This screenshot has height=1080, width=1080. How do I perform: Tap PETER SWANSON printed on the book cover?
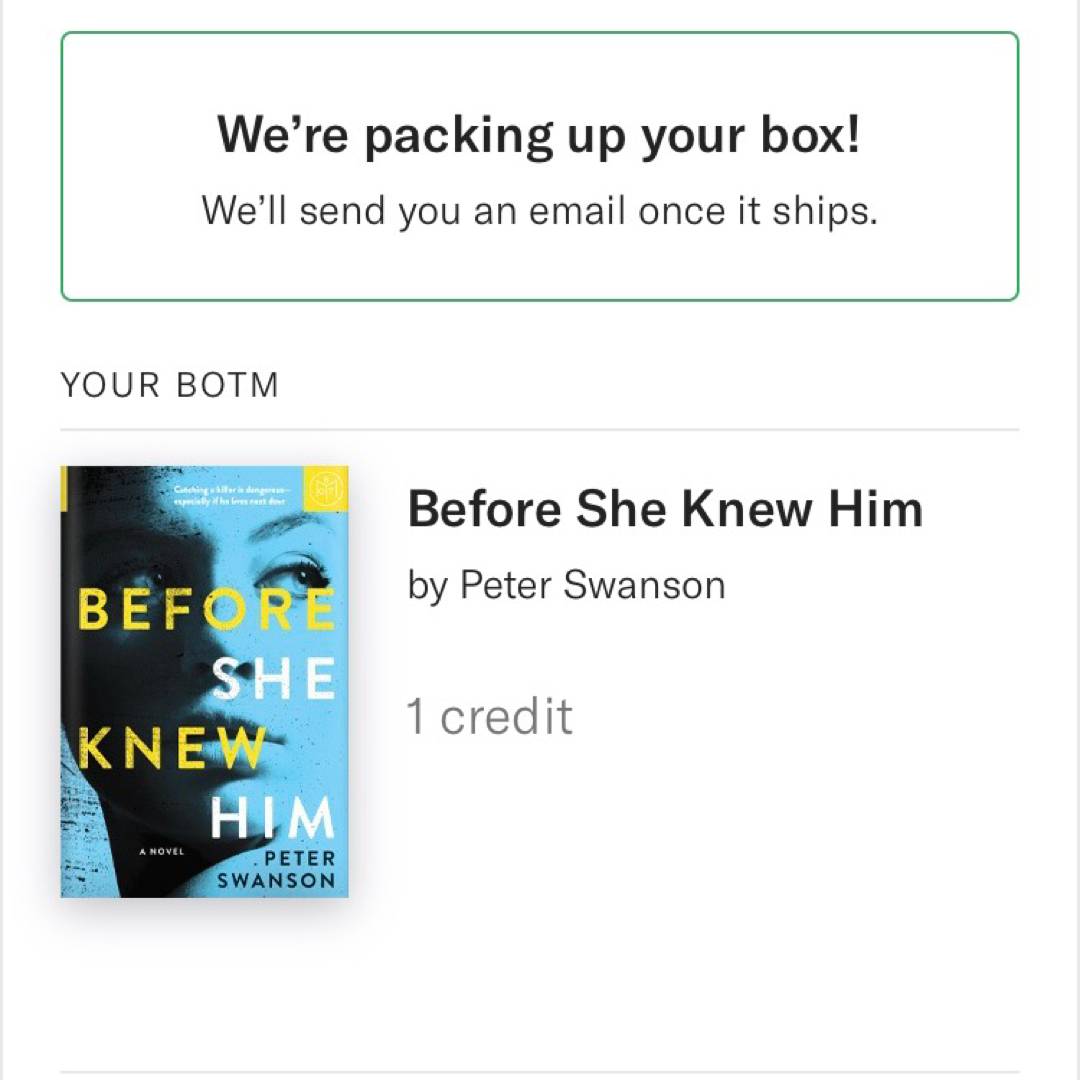pos(278,869)
